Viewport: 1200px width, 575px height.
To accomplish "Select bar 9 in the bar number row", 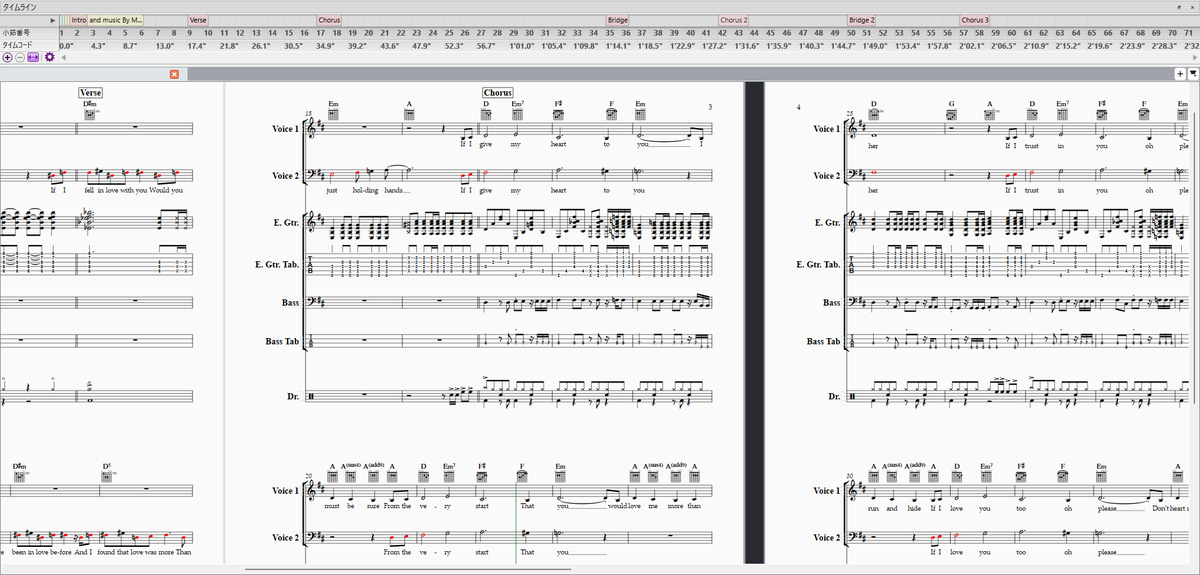I will point(189,33).
